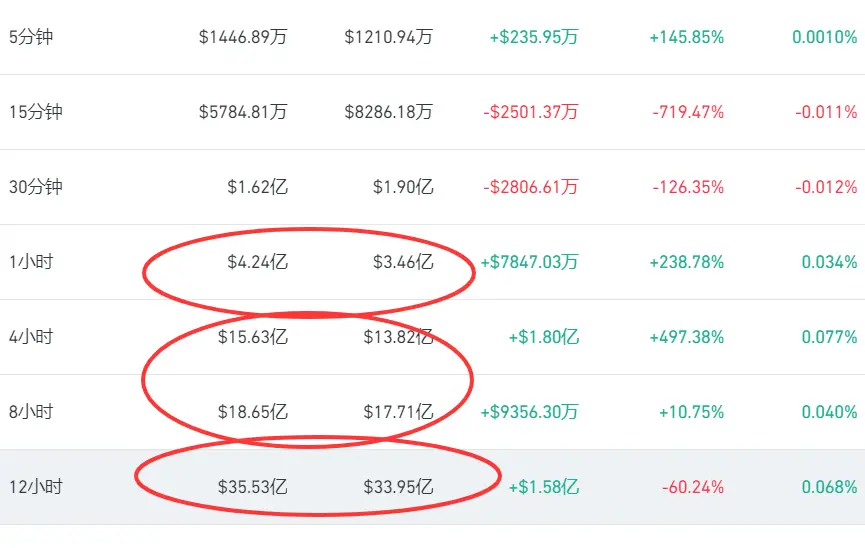Image resolution: width=865 pixels, height=548 pixels.
Task: Select the 5分钟 row label
Action: (31, 37)
